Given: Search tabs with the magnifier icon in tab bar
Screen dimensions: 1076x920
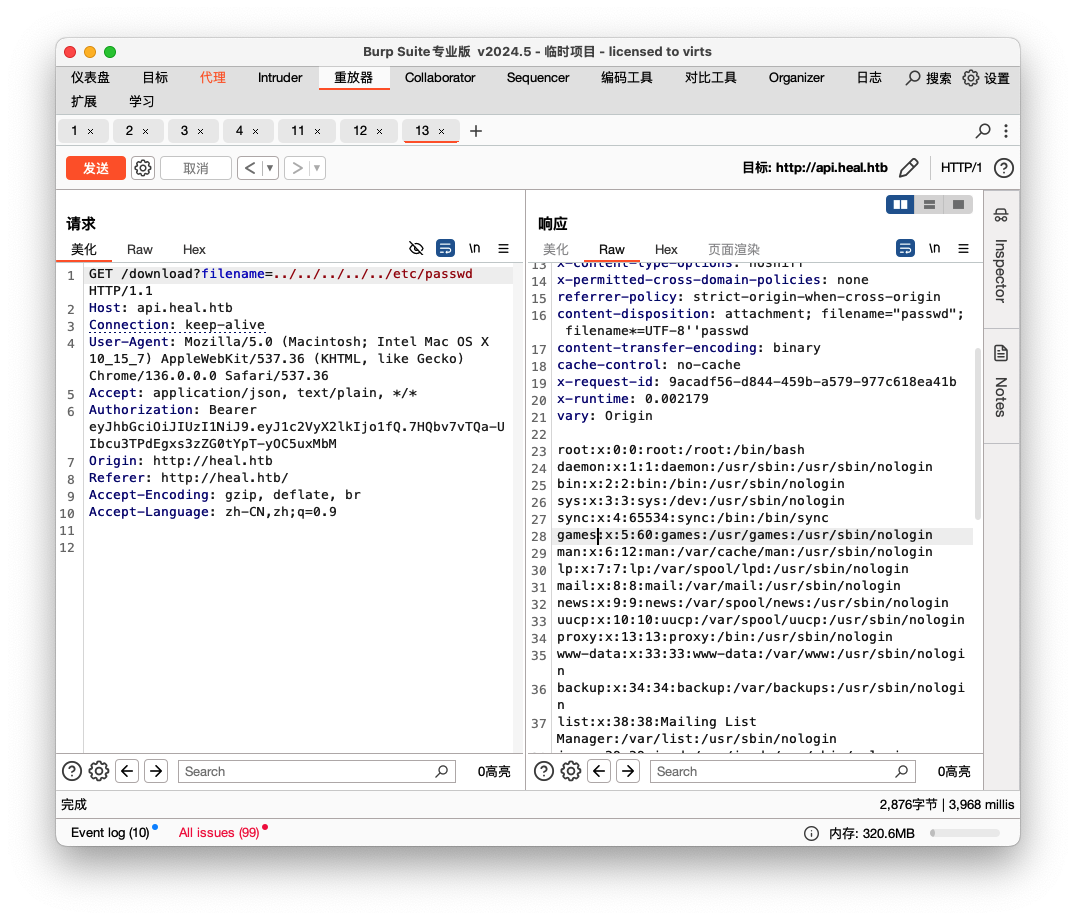Looking at the screenshot, I should (983, 130).
